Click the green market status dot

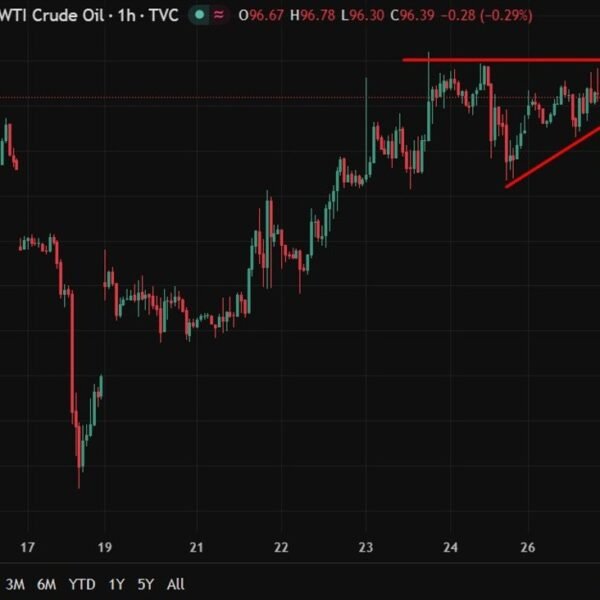201,15
